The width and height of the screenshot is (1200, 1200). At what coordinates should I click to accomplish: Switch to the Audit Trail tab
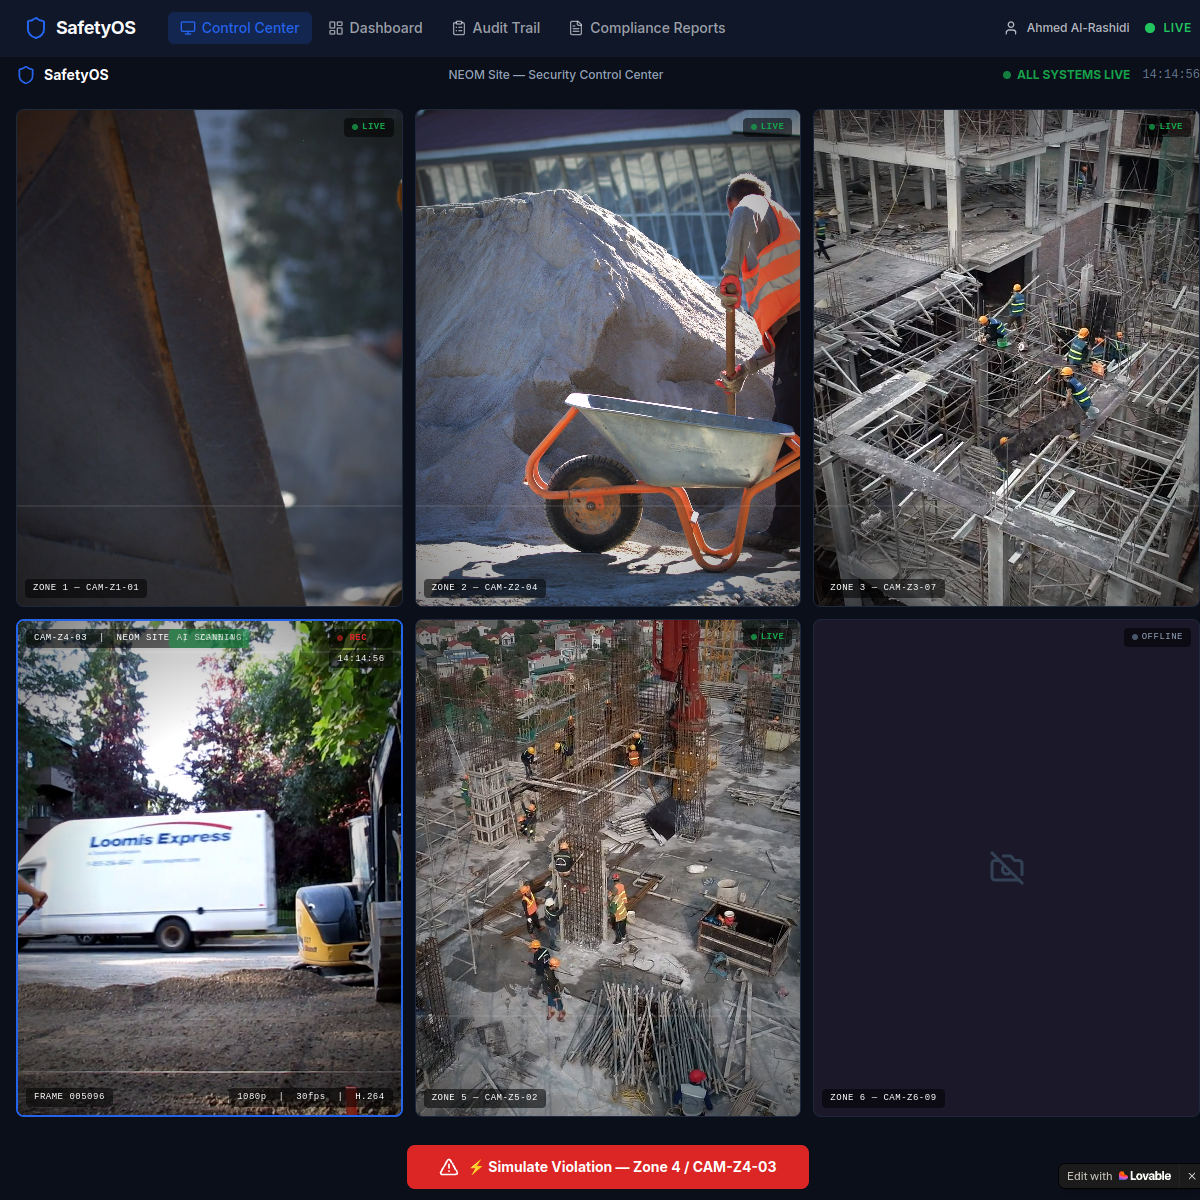click(x=496, y=28)
